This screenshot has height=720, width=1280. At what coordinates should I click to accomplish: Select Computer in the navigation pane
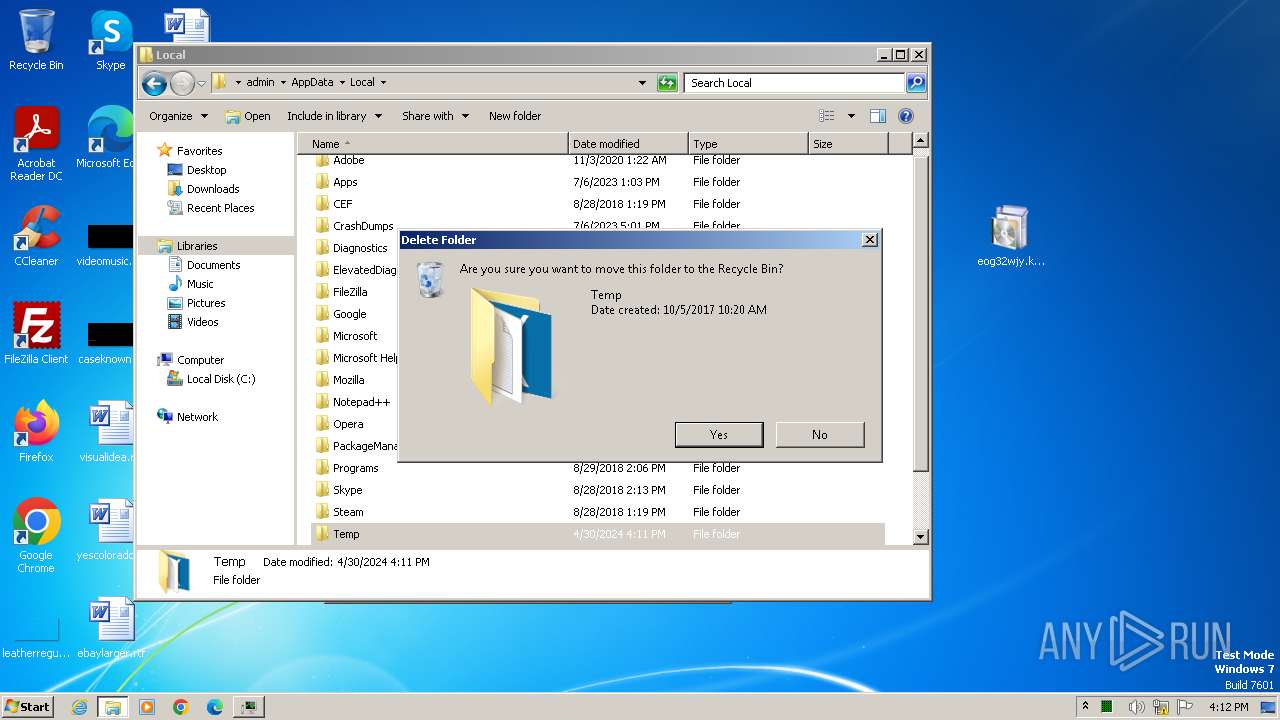coord(200,360)
